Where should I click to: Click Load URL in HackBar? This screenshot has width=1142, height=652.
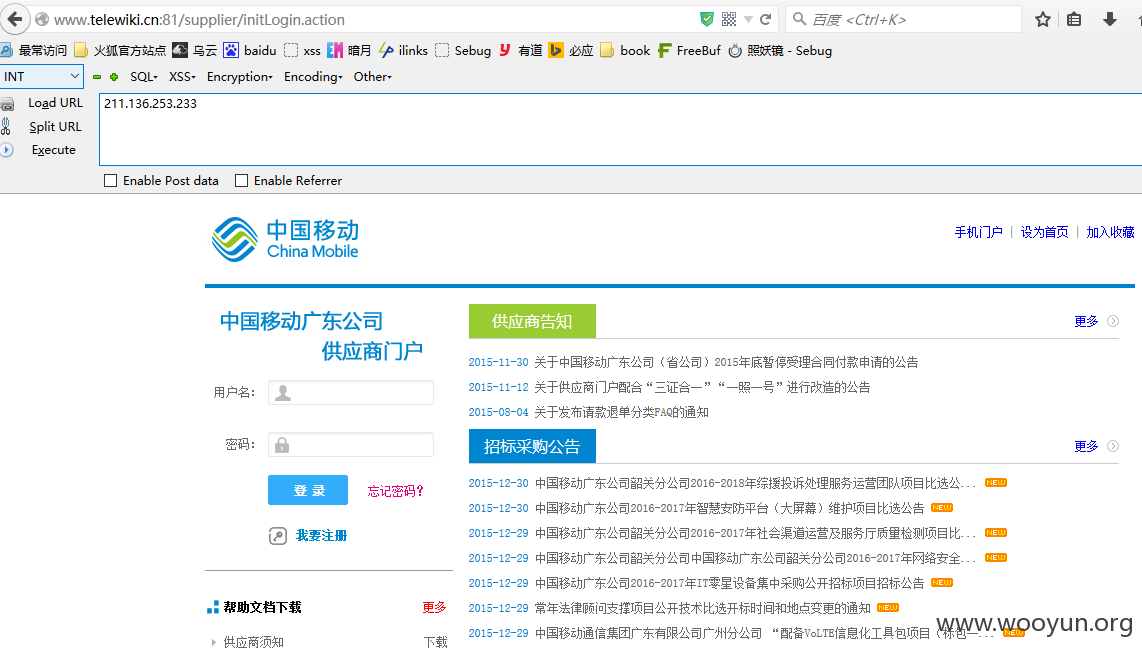click(x=55, y=103)
